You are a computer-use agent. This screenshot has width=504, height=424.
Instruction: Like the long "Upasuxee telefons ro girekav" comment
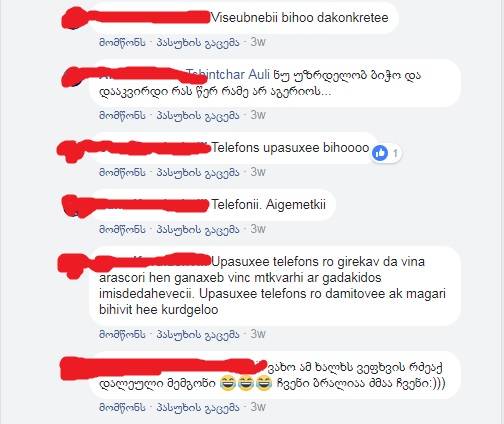point(122,334)
